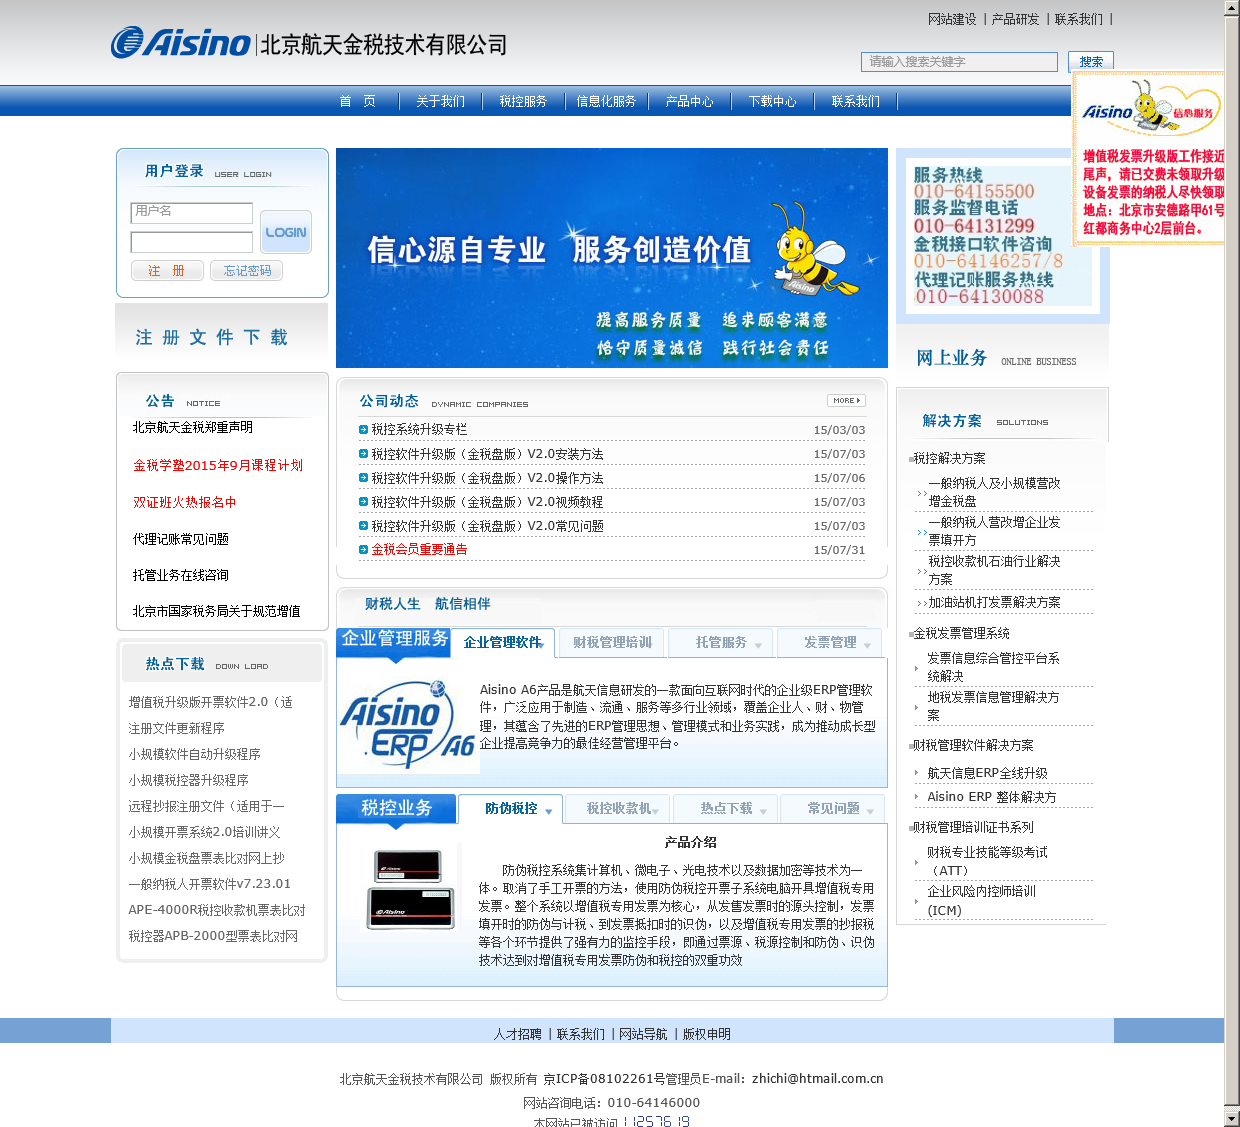Select the 税控收款机 tab
The image size is (1240, 1127).
click(x=618, y=808)
